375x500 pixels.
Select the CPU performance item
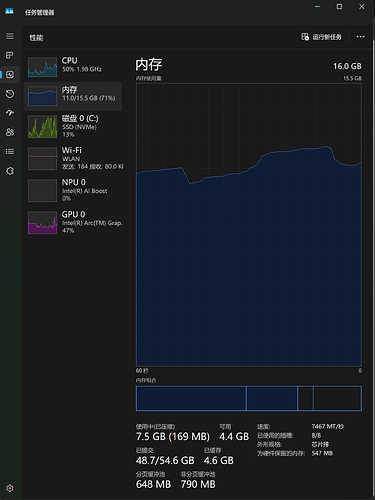coord(73,66)
